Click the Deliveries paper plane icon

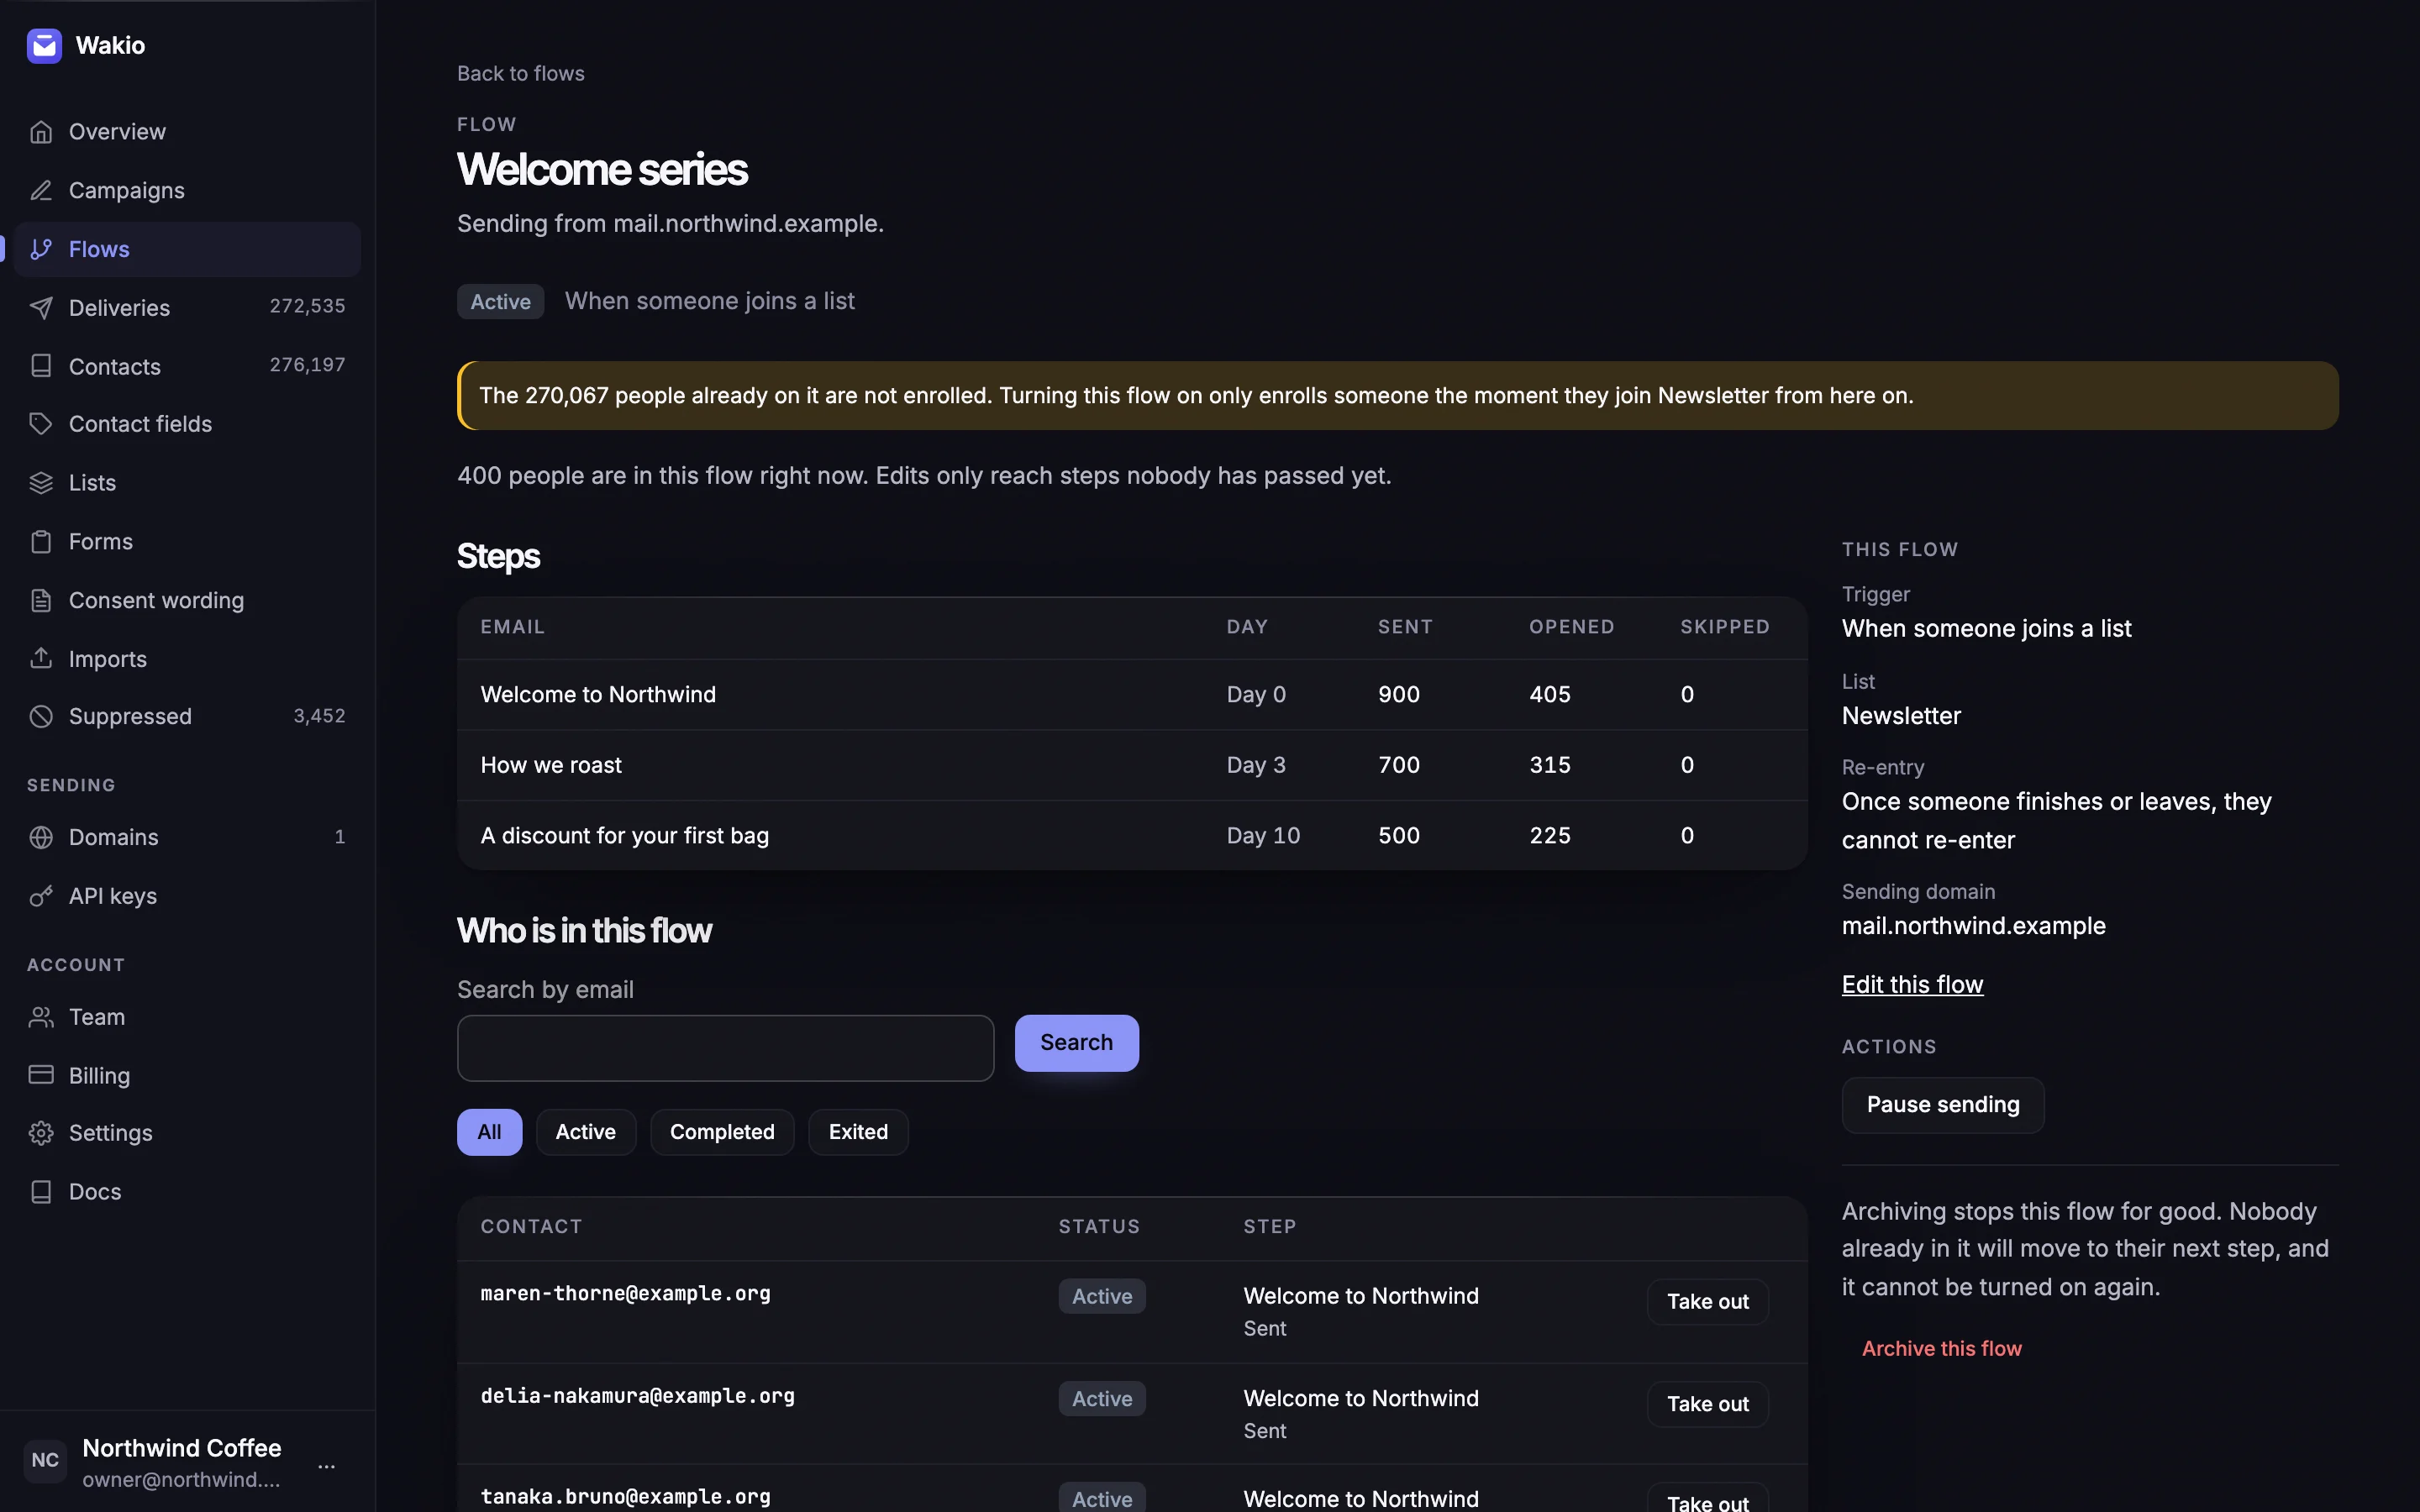click(41, 308)
